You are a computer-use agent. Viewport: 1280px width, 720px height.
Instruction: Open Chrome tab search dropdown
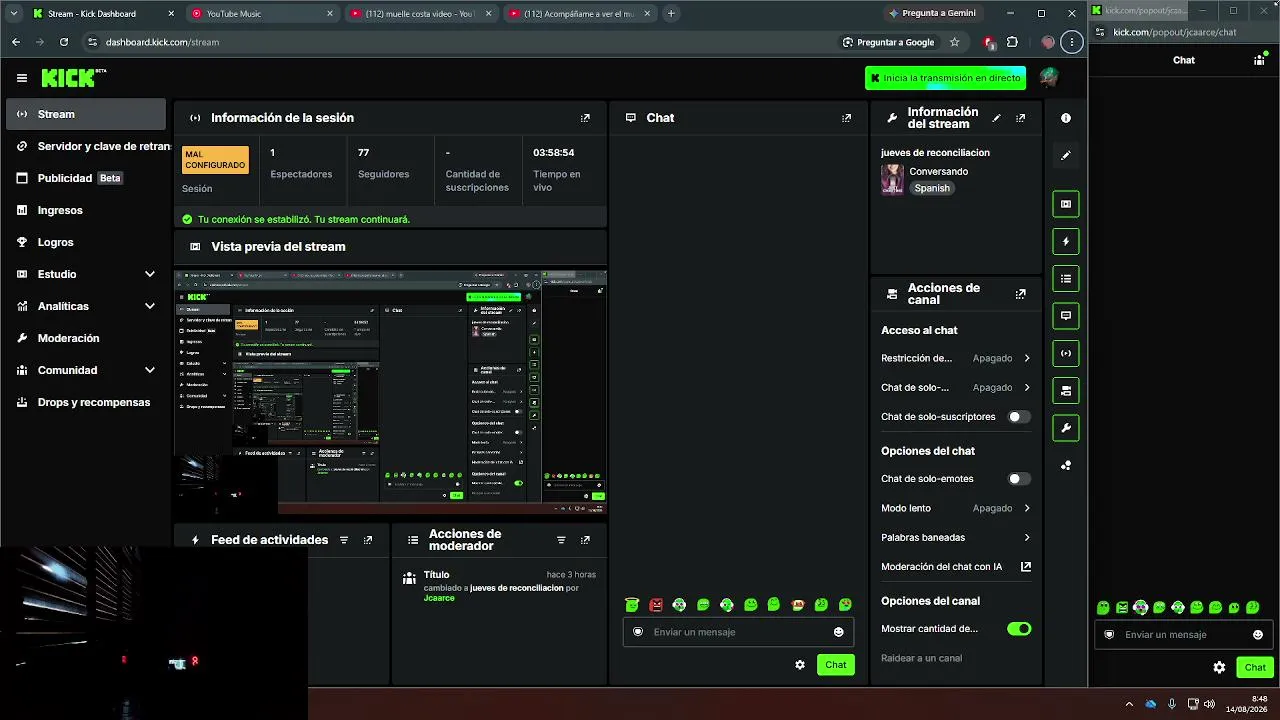[13, 13]
